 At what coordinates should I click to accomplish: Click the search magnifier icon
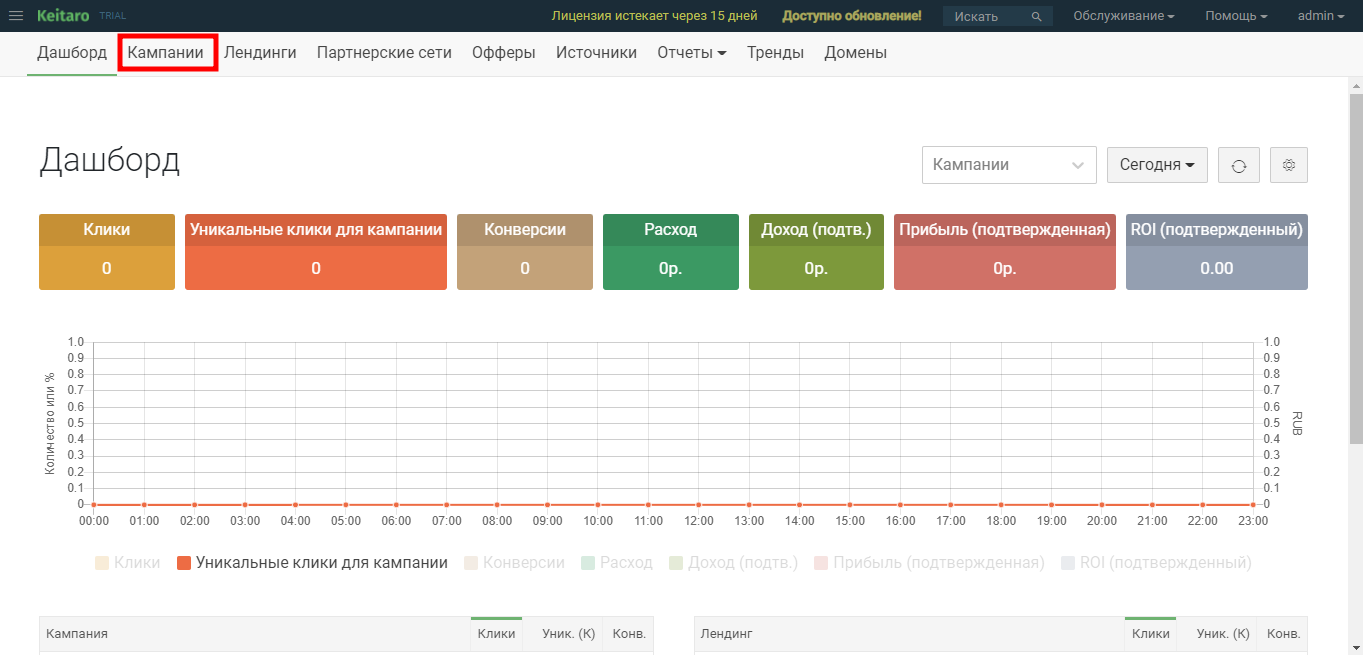coord(1037,17)
